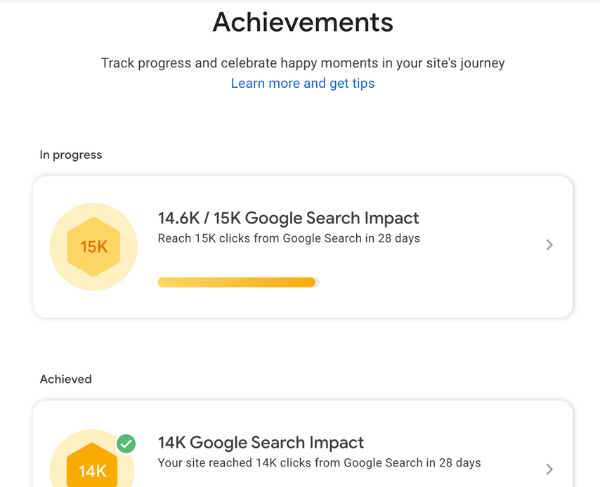The height and width of the screenshot is (487, 600).
Task: Click the 15K hexagon badge icon
Action: [94, 246]
